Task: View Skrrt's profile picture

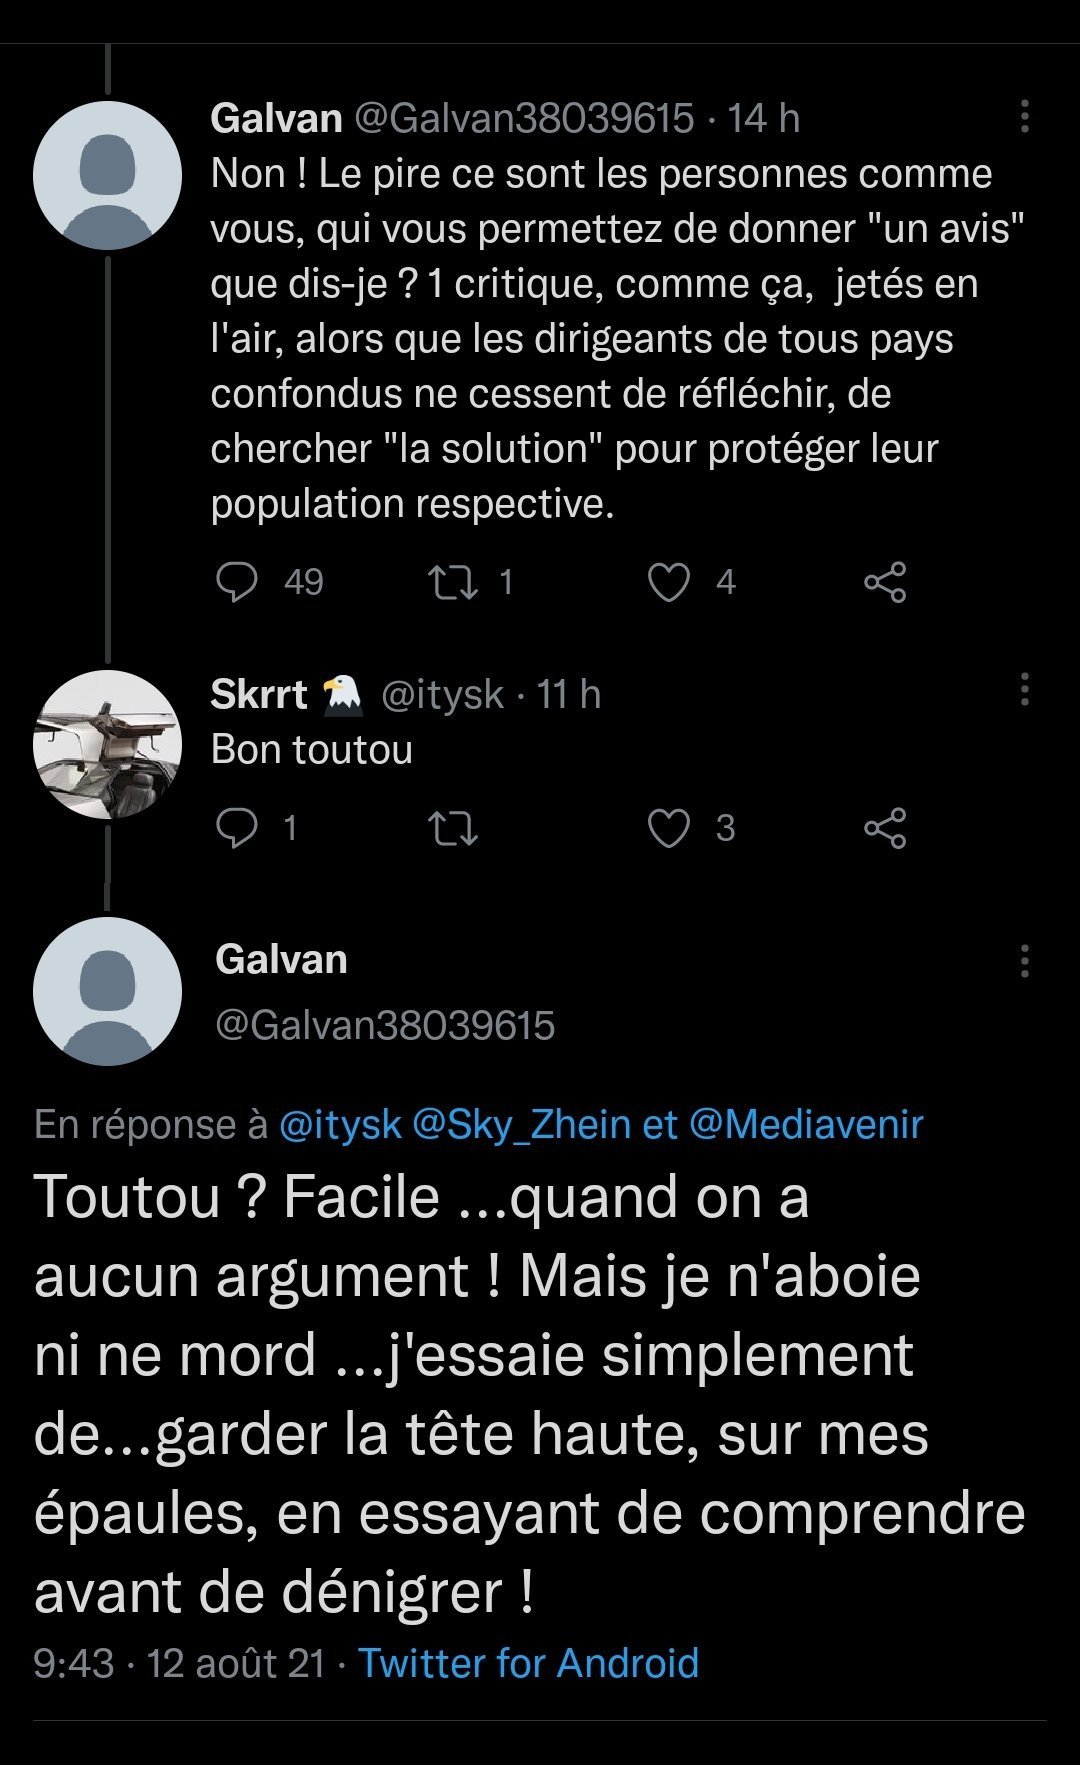Action: point(107,745)
